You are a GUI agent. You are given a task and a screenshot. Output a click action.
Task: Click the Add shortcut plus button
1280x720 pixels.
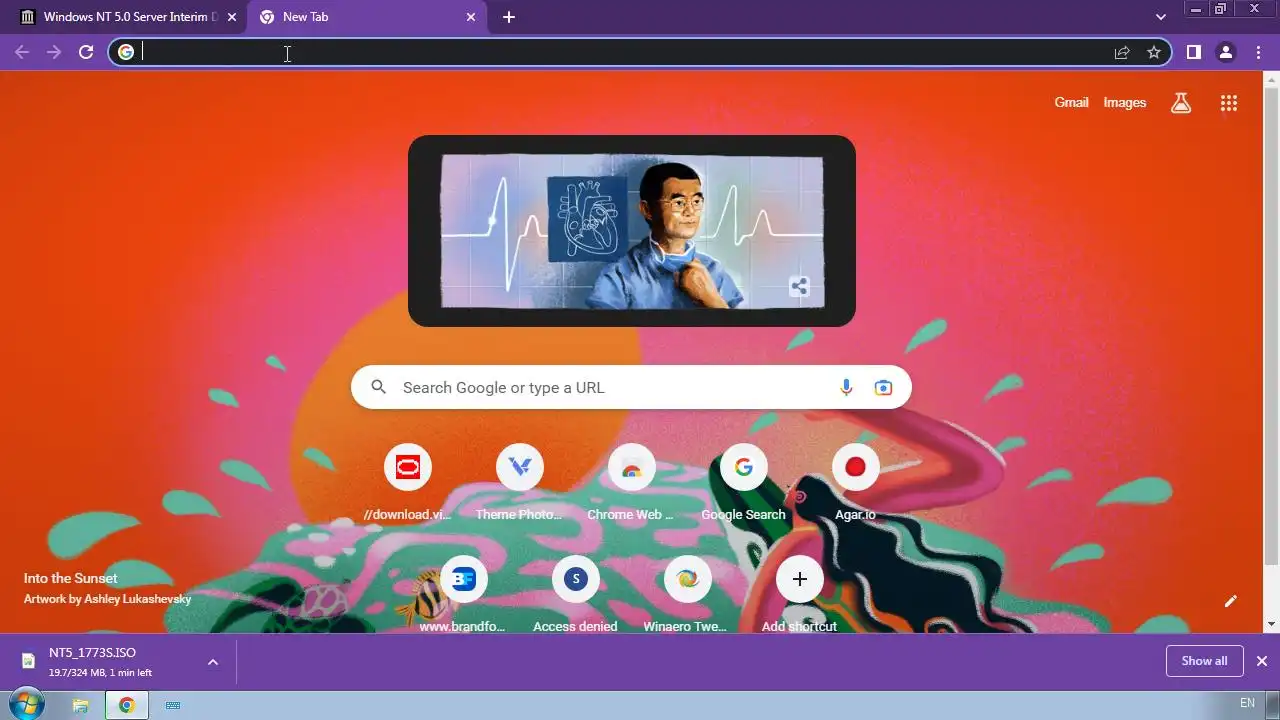pyautogui.click(x=800, y=579)
